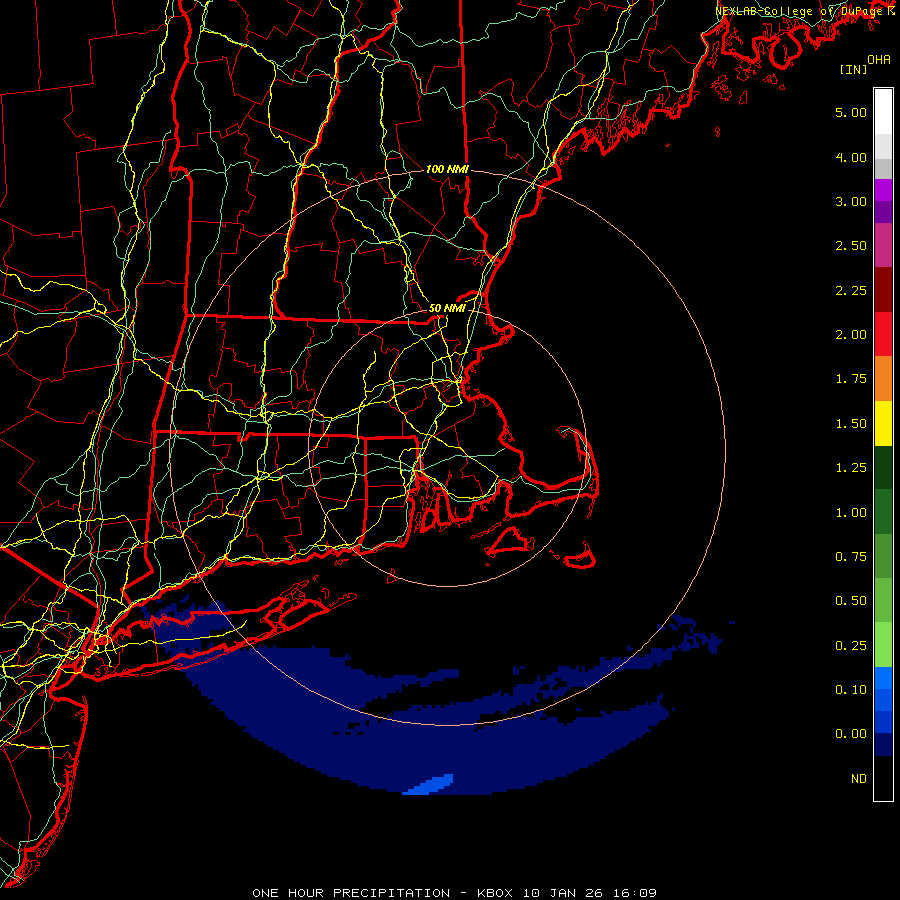Click the light green swatch beside 0.50
Viewport: 900px width, 900px height.
coord(883,600)
